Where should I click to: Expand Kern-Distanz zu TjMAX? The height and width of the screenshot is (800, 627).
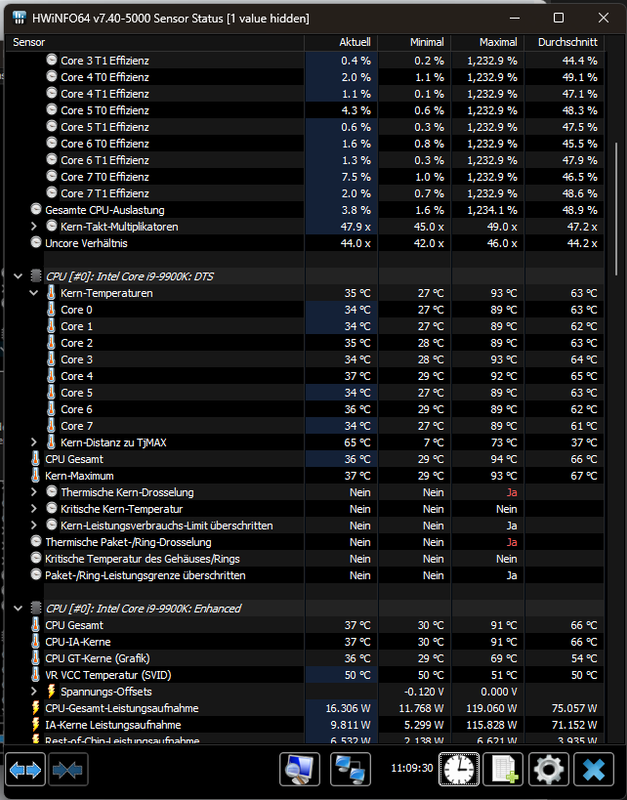(34, 442)
